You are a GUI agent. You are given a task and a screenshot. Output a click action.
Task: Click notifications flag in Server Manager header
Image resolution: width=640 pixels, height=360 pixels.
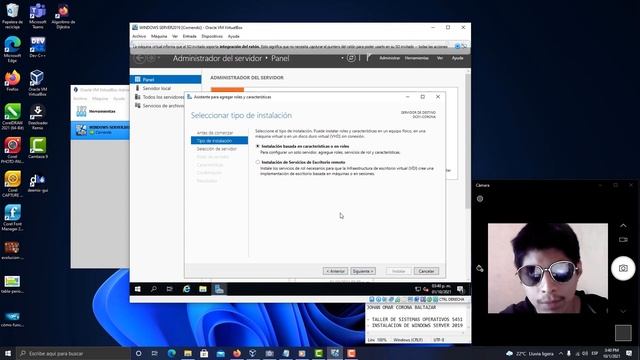point(369,58)
